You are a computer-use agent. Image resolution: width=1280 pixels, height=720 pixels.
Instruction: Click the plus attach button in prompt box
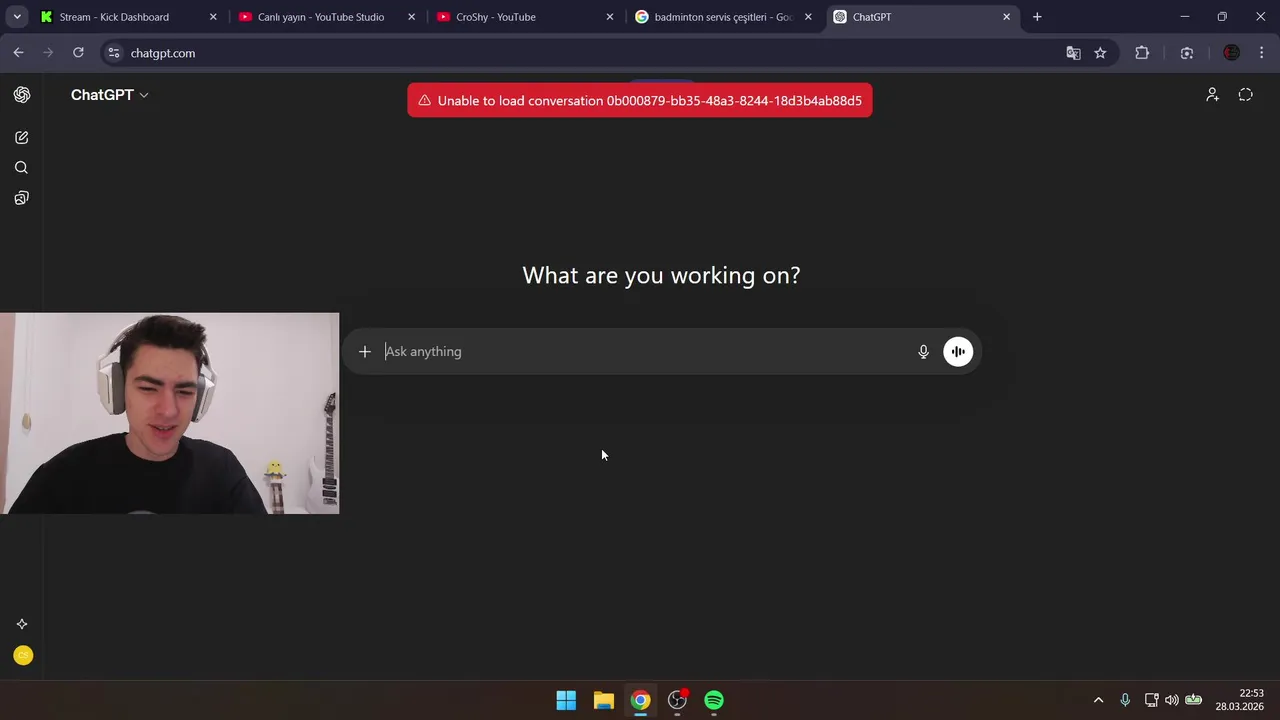365,351
